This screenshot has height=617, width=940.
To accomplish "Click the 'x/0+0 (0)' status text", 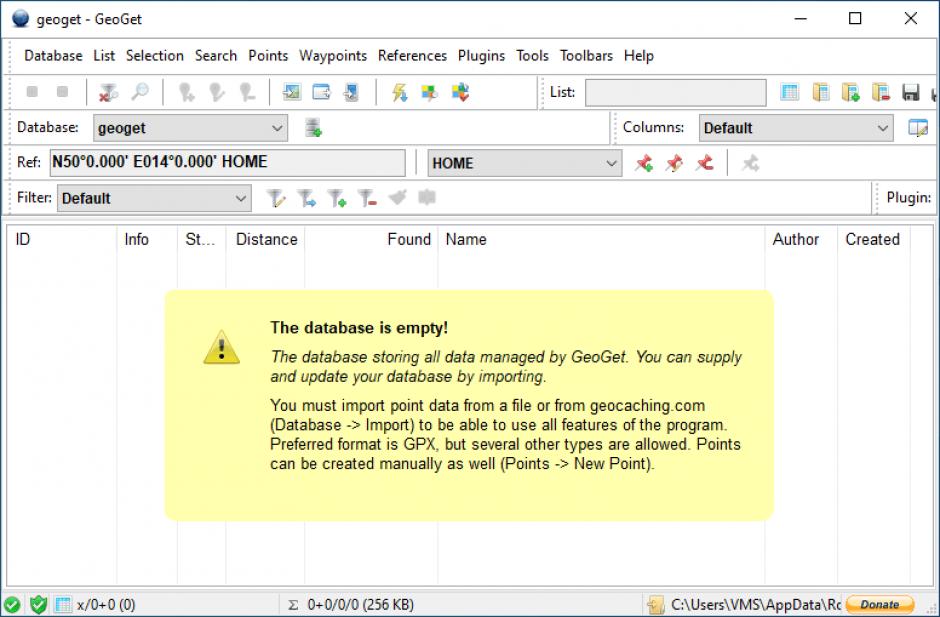I will pos(106,604).
